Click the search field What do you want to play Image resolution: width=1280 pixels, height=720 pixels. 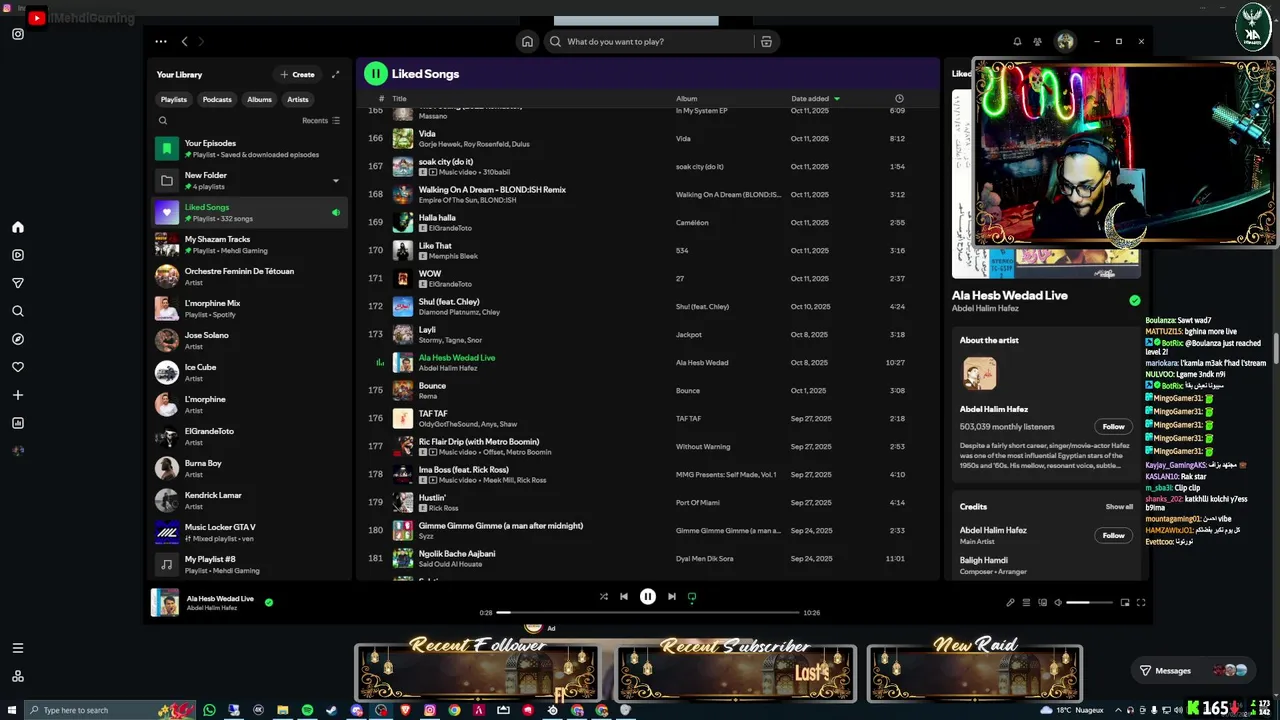coord(650,42)
